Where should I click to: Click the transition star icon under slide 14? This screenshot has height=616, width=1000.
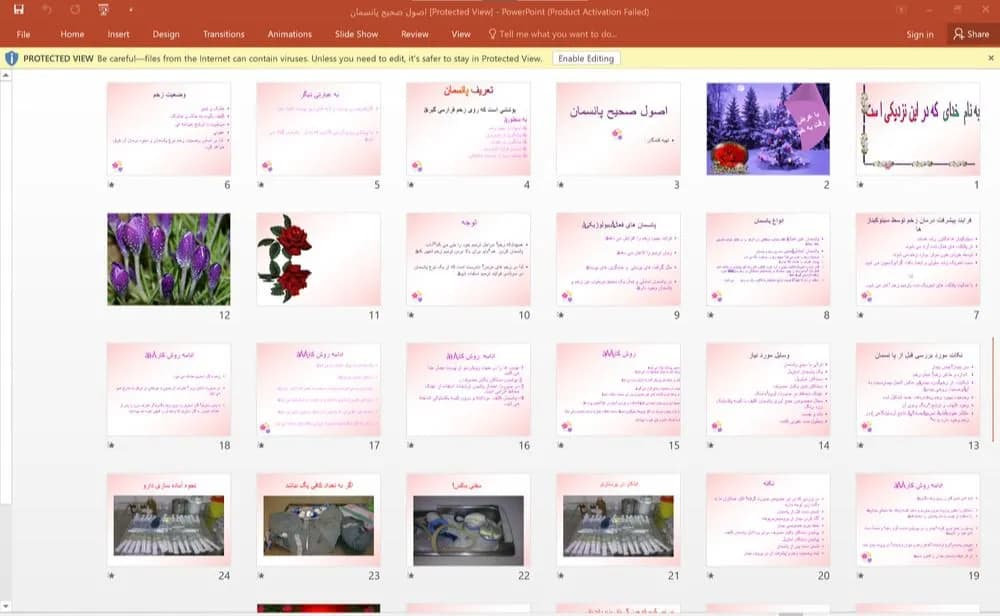[x=710, y=445]
